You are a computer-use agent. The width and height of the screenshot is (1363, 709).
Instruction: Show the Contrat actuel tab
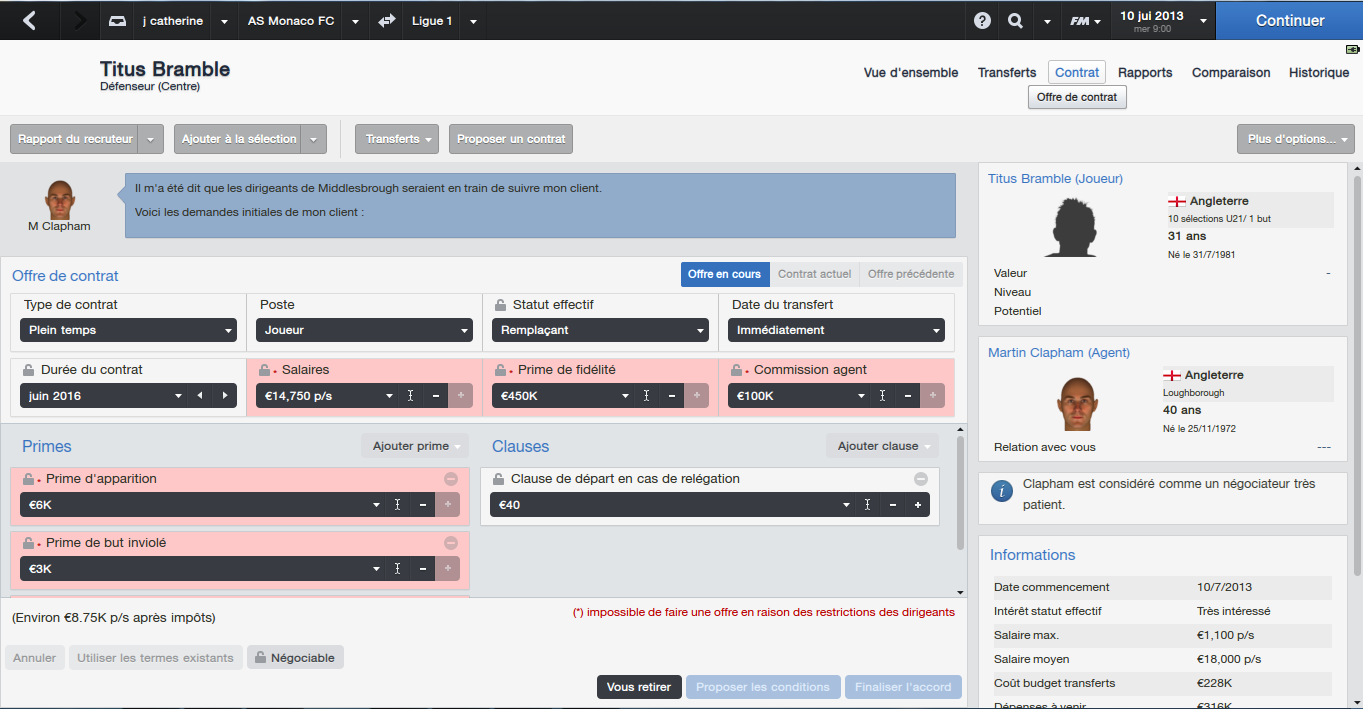[815, 274]
